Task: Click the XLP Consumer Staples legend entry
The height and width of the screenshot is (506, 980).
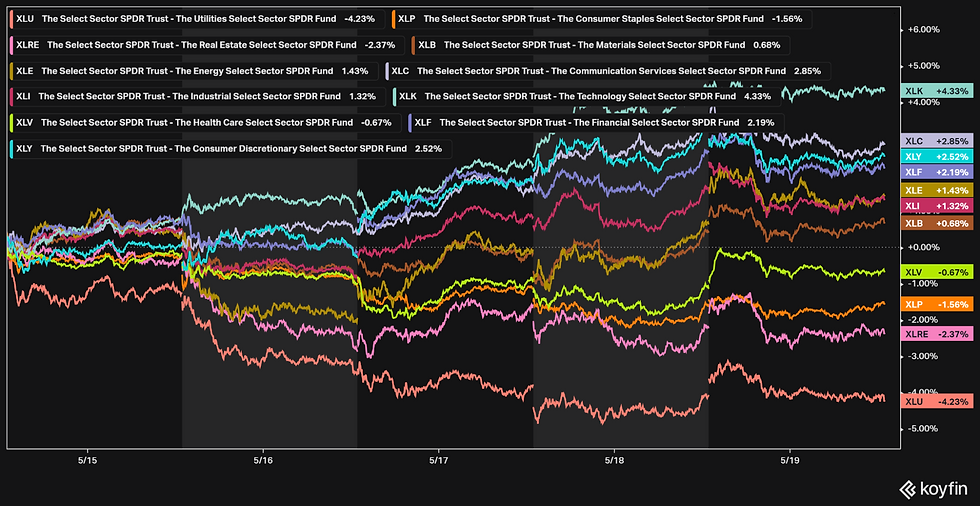Action: pyautogui.click(x=601, y=19)
